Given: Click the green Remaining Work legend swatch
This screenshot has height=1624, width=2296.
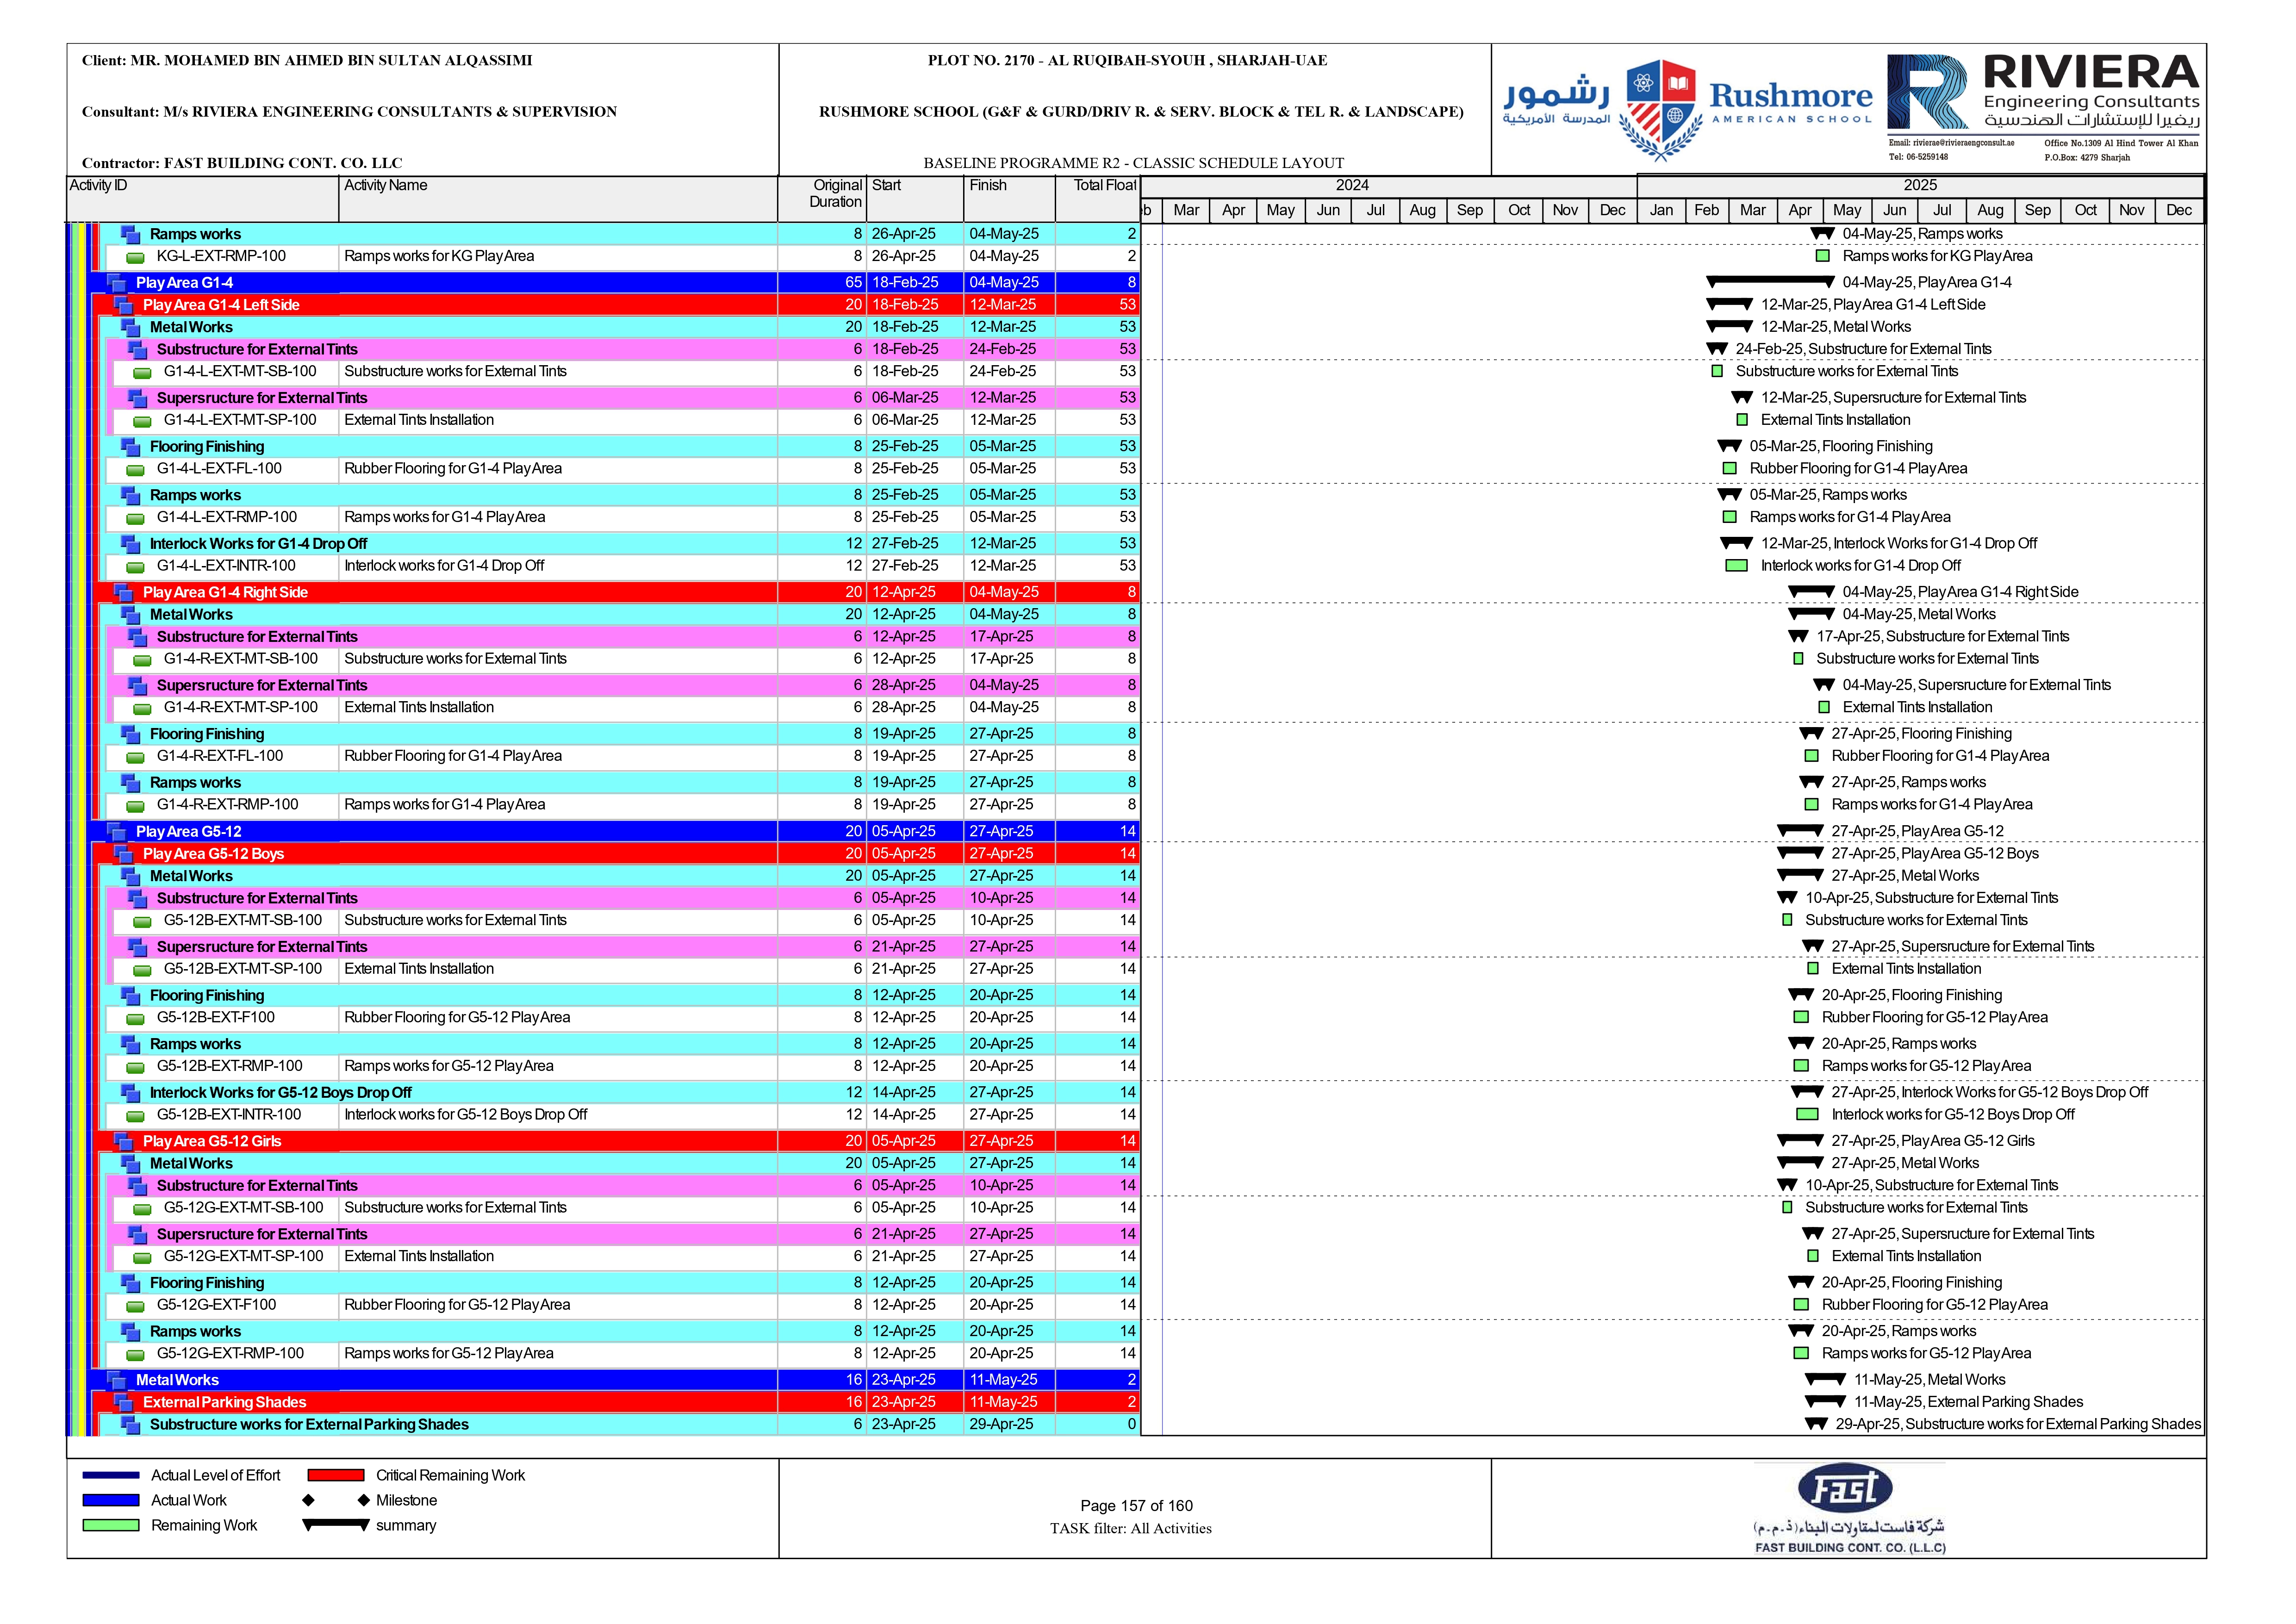Looking at the screenshot, I should coord(111,1526).
